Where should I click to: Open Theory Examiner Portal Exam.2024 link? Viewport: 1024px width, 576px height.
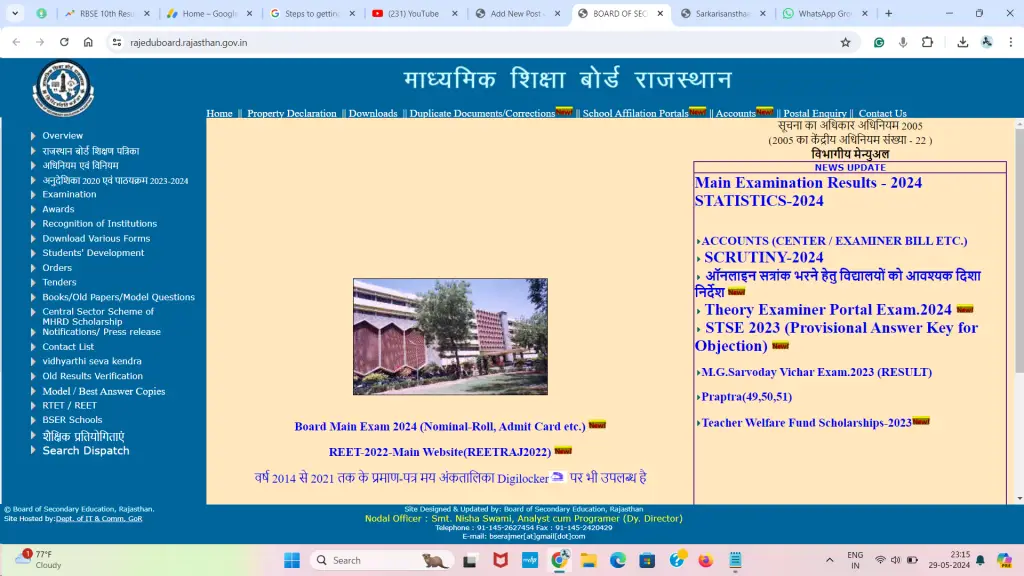tap(828, 310)
